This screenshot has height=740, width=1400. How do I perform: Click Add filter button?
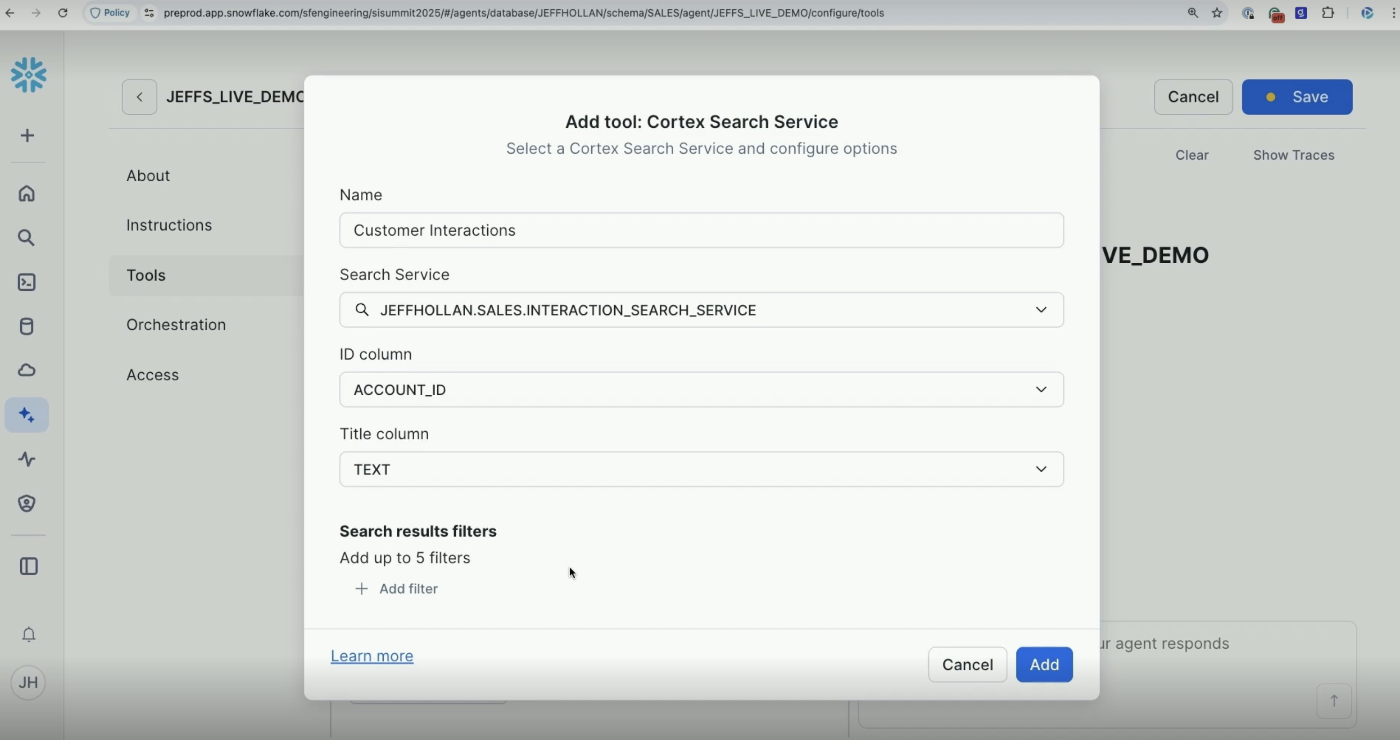click(x=396, y=589)
